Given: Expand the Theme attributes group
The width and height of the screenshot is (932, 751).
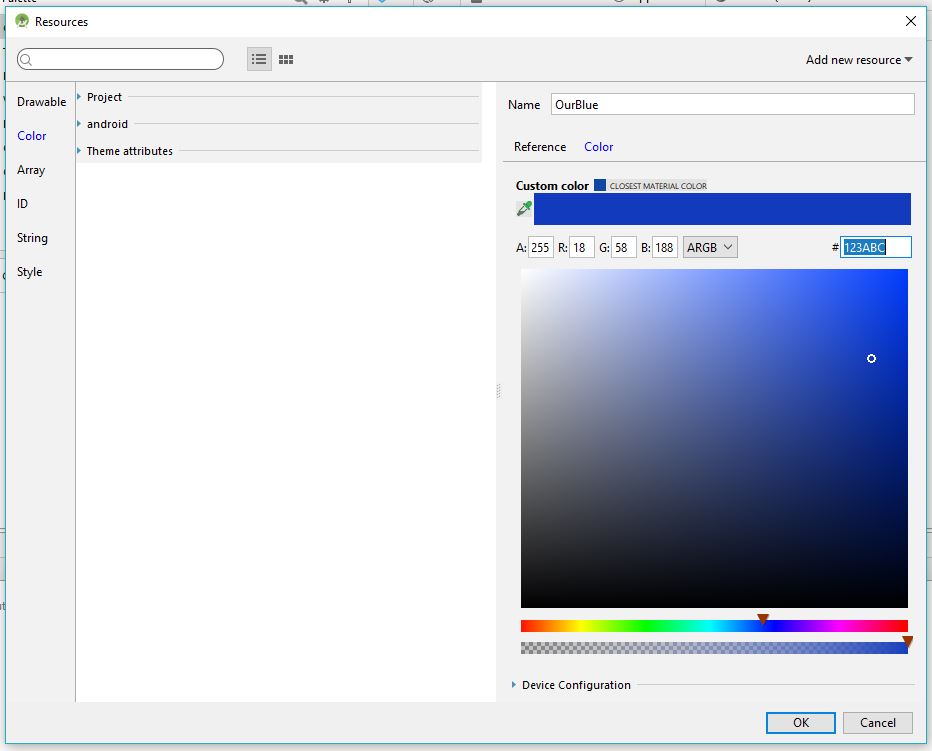Looking at the screenshot, I should point(79,151).
